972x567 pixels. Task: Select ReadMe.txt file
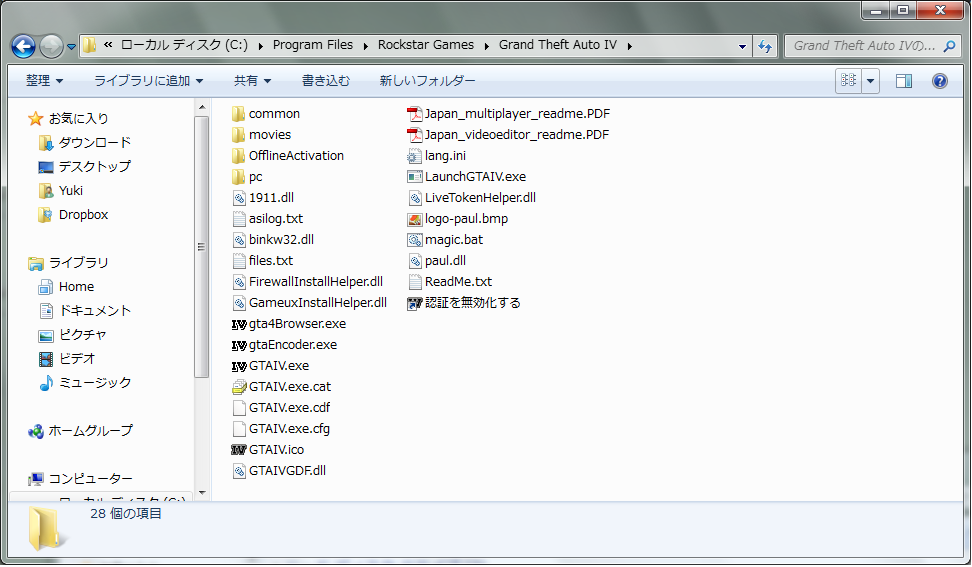(450, 282)
